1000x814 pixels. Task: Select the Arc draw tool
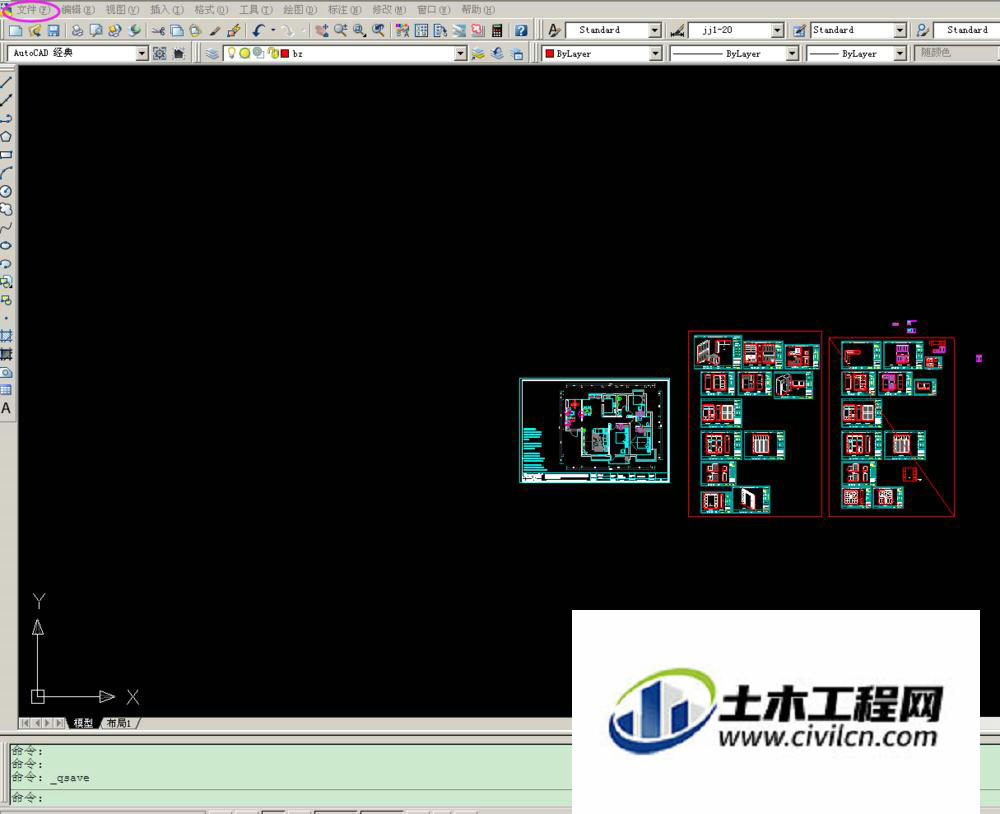[x=6, y=173]
